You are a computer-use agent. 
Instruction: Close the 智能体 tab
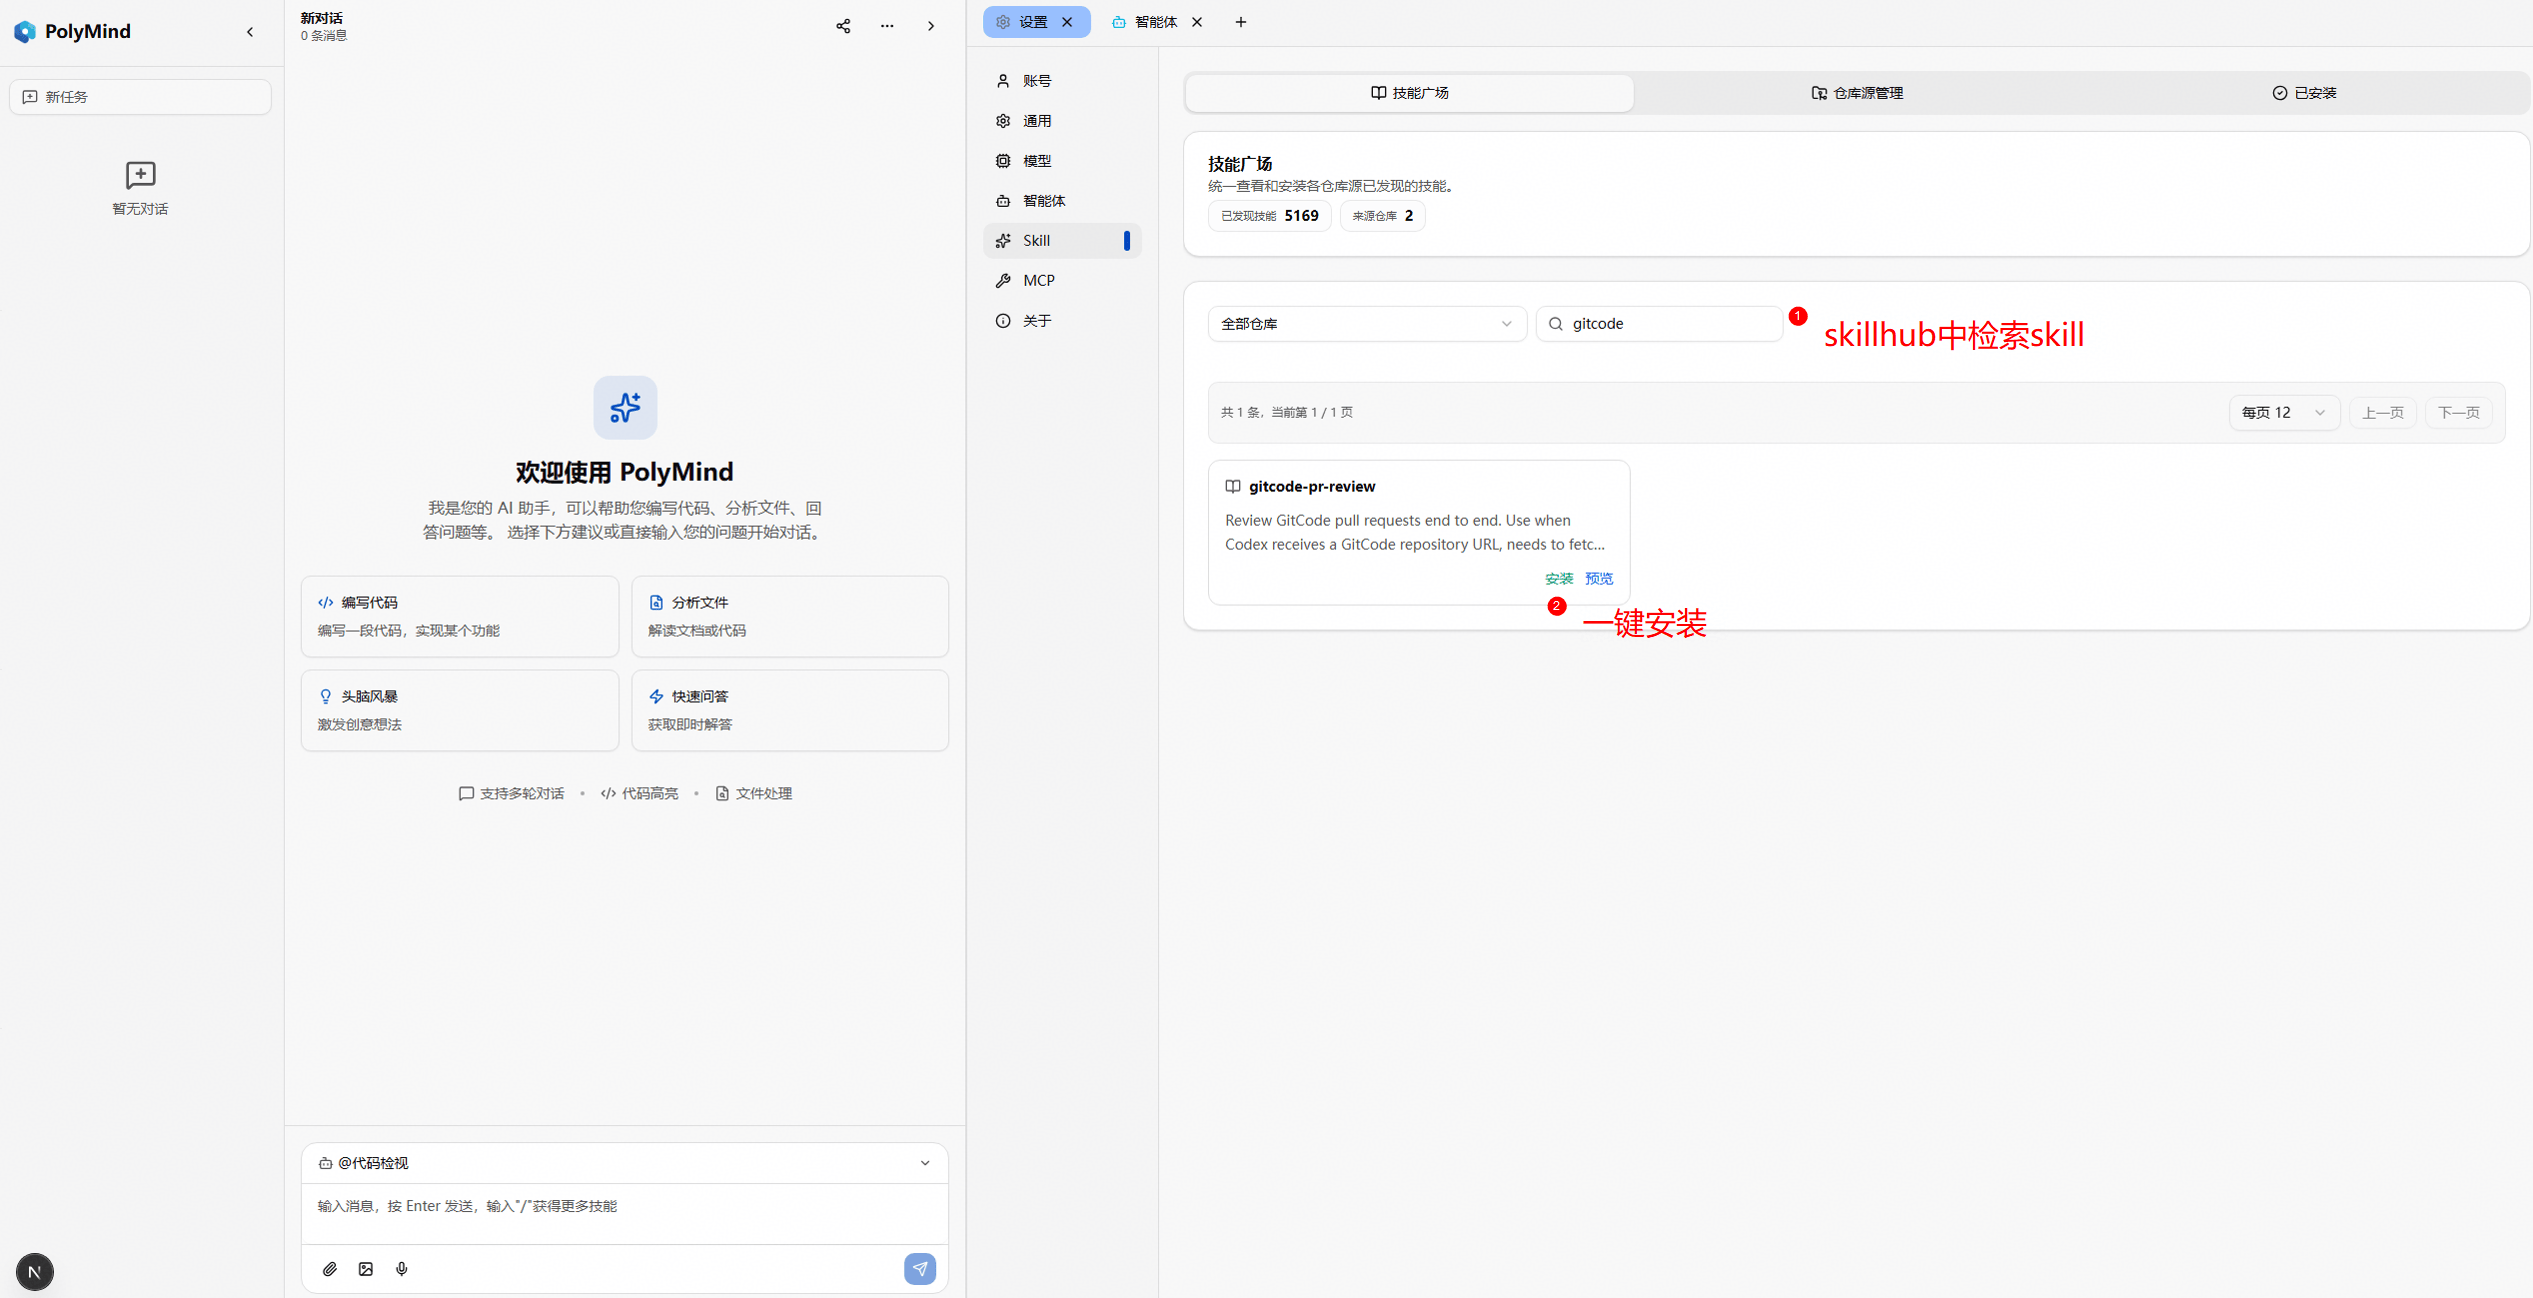1197,22
